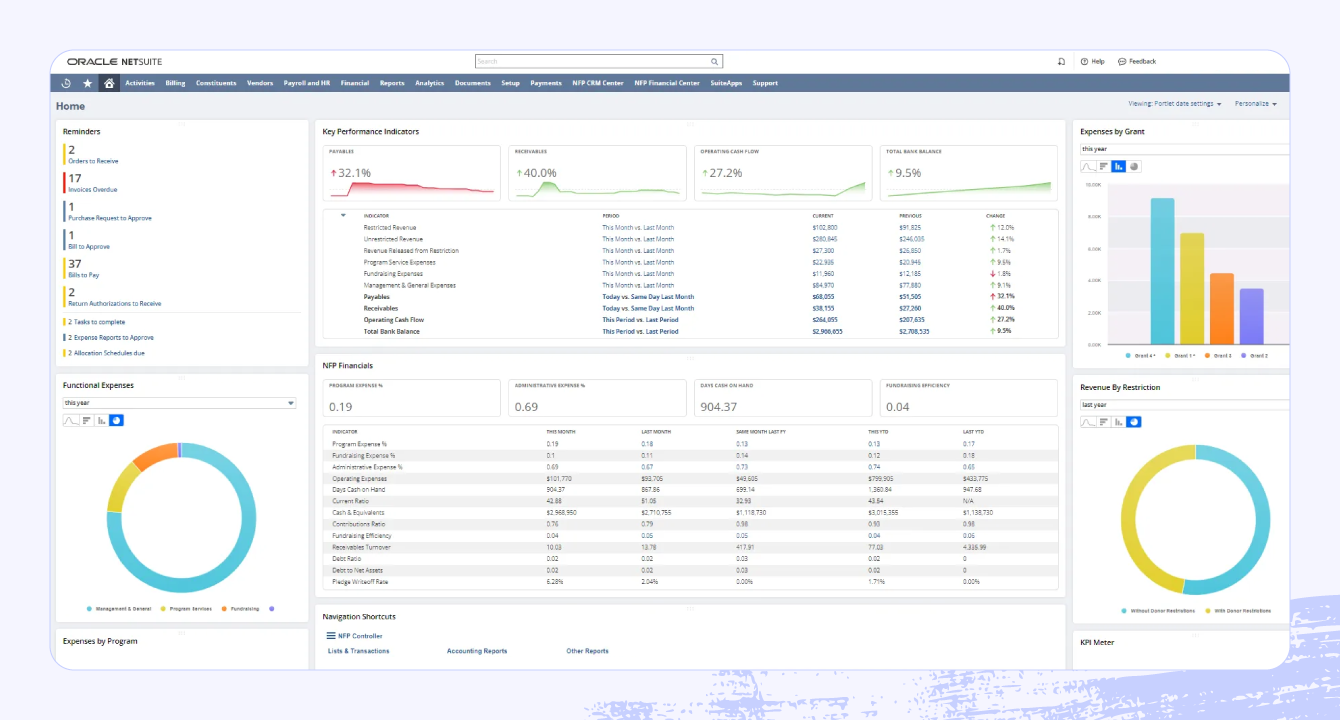Open Bills to Pay reminder
Image resolution: width=1340 pixels, height=720 pixels.
click(84, 275)
